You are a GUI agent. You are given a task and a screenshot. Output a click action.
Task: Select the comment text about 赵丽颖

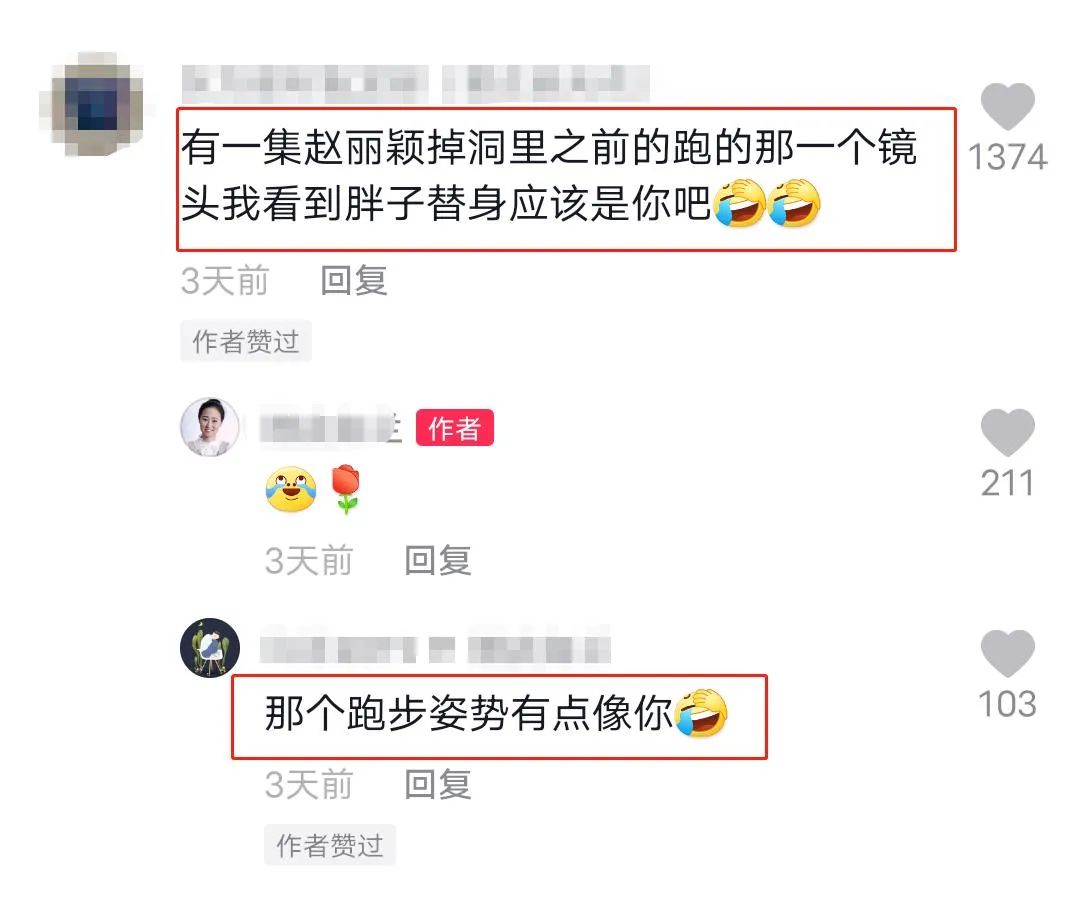point(549,176)
